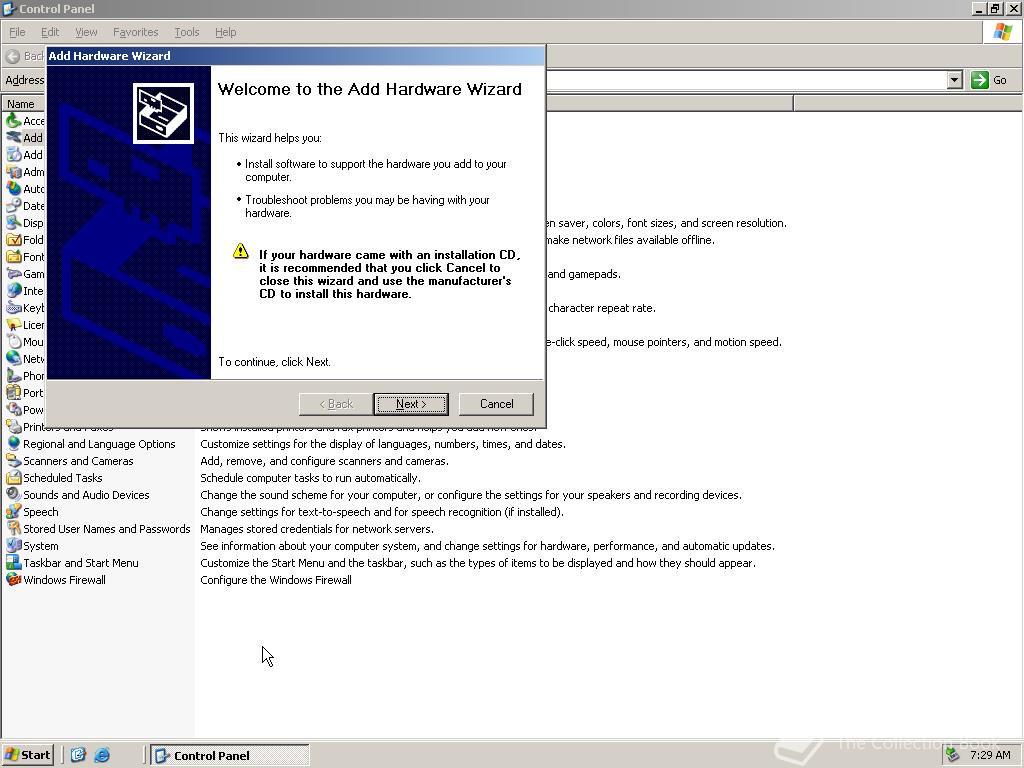This screenshot has height=768, width=1024.
Task: Open the File menu
Action: coord(17,32)
